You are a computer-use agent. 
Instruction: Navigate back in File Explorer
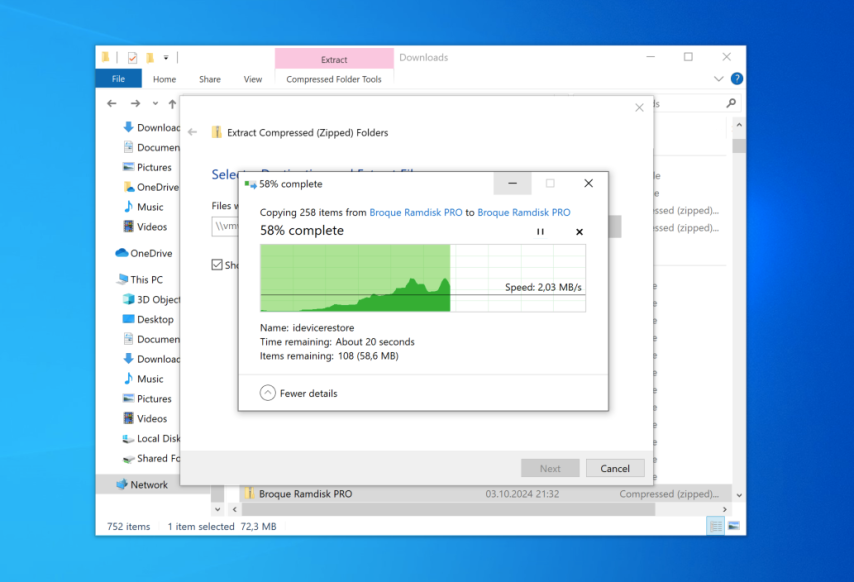point(112,103)
